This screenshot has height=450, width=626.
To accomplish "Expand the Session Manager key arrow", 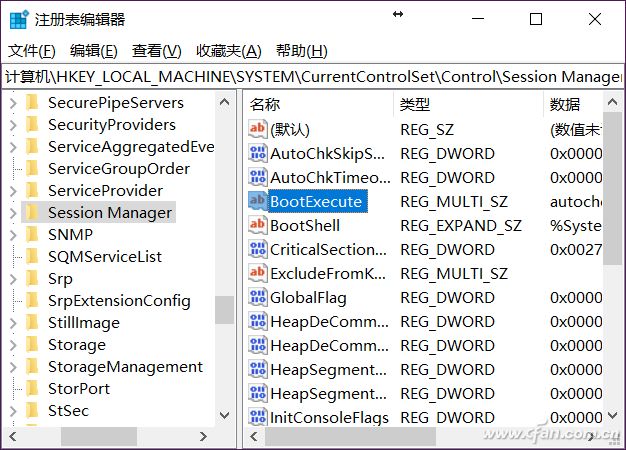I will point(13,213).
